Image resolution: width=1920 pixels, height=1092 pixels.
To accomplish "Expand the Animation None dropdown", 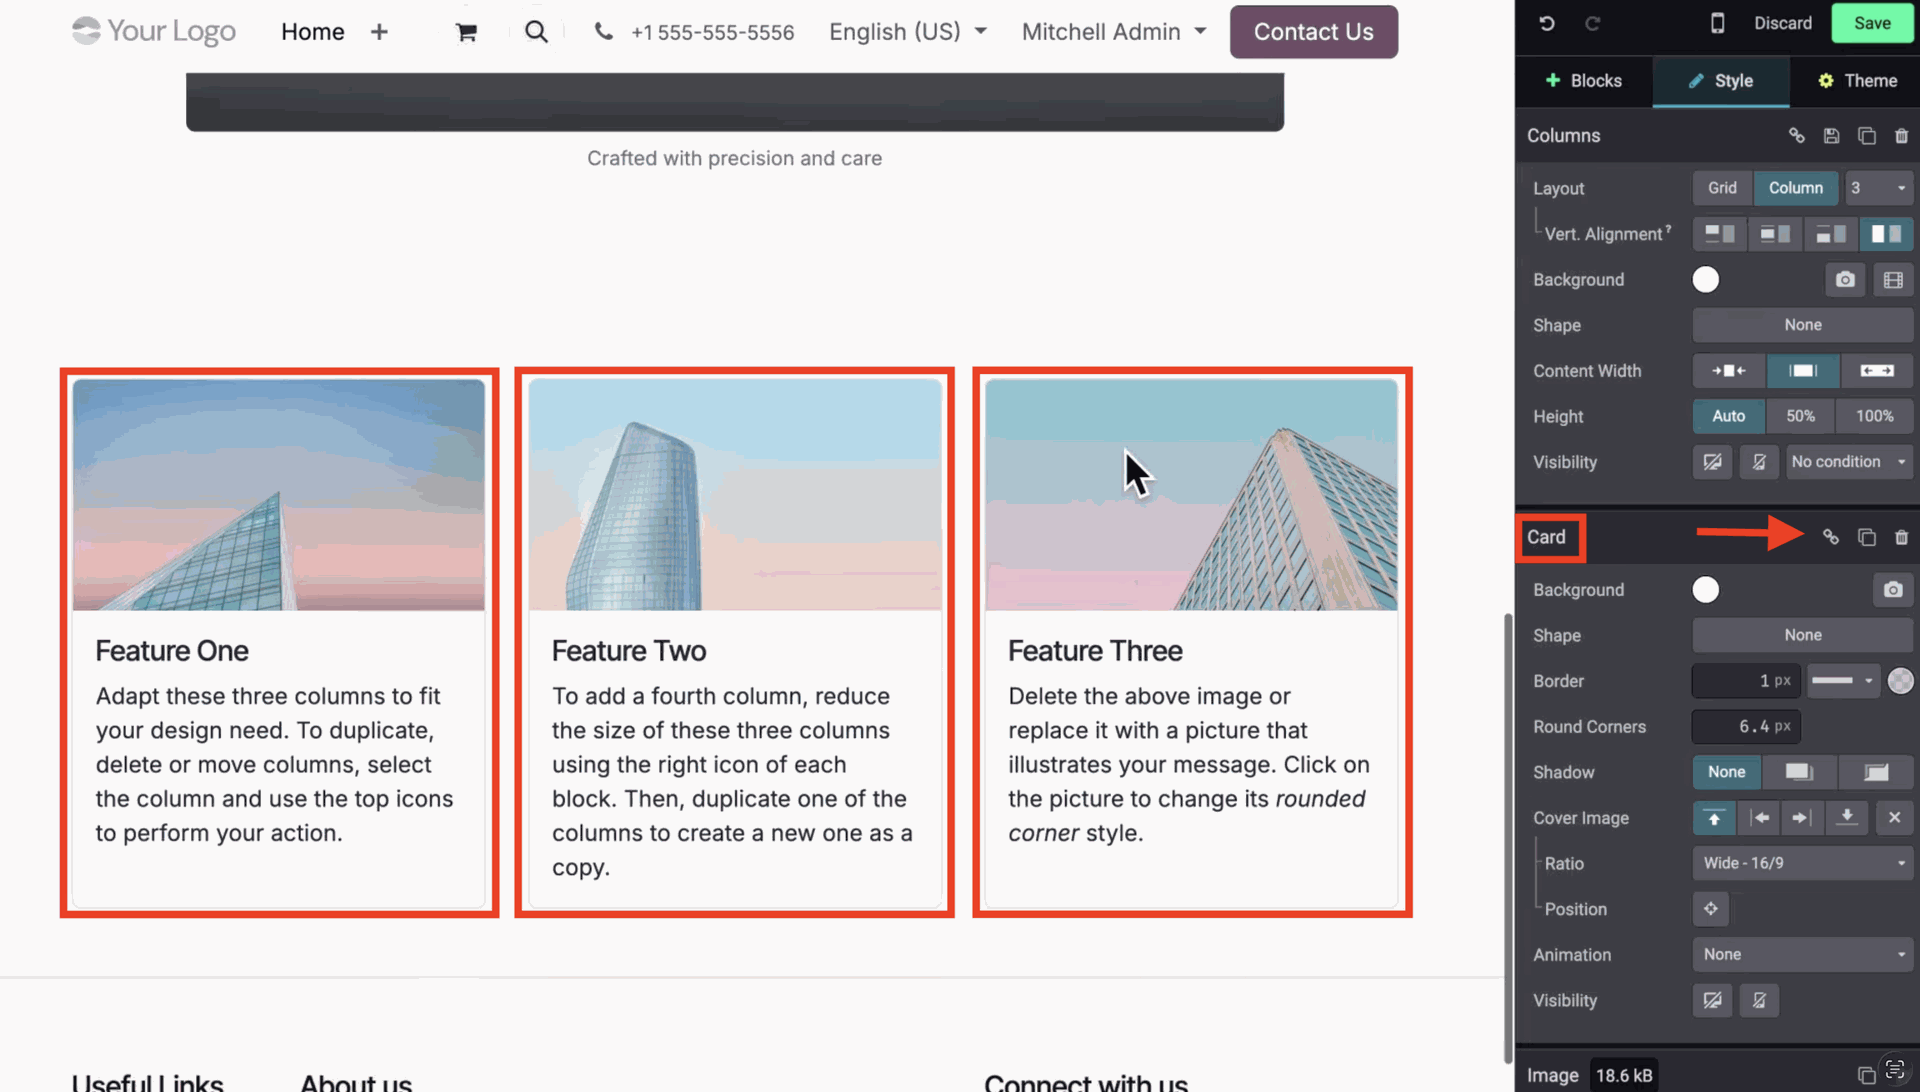I will tap(1802, 955).
